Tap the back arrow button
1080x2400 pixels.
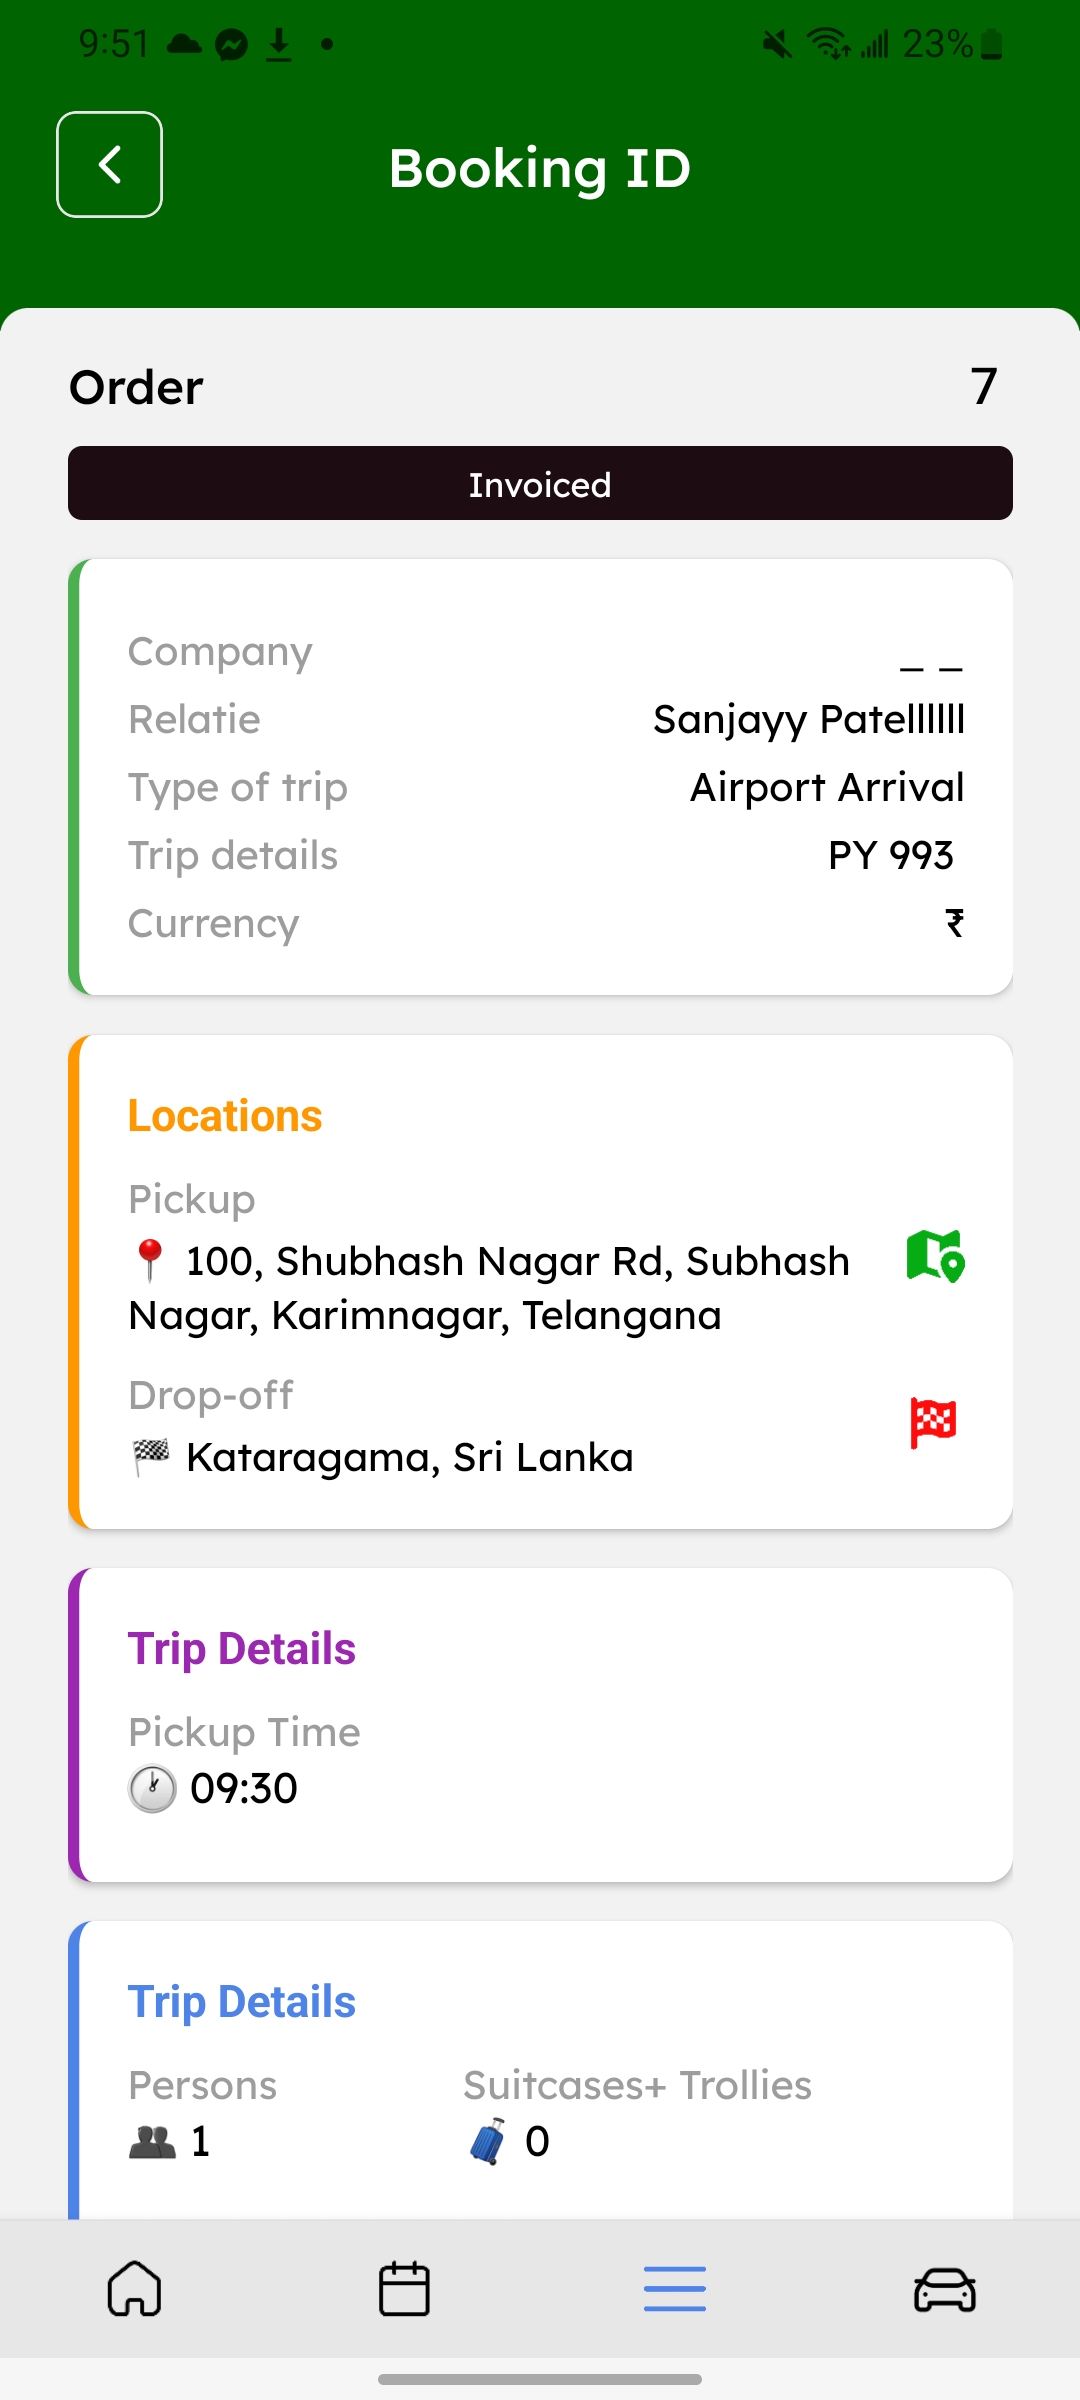[x=110, y=165]
